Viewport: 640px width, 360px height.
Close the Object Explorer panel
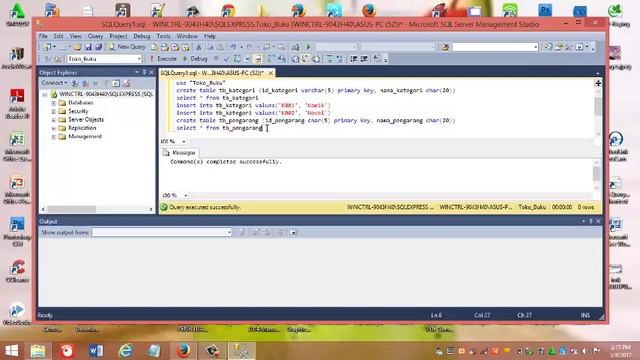click(x=151, y=72)
